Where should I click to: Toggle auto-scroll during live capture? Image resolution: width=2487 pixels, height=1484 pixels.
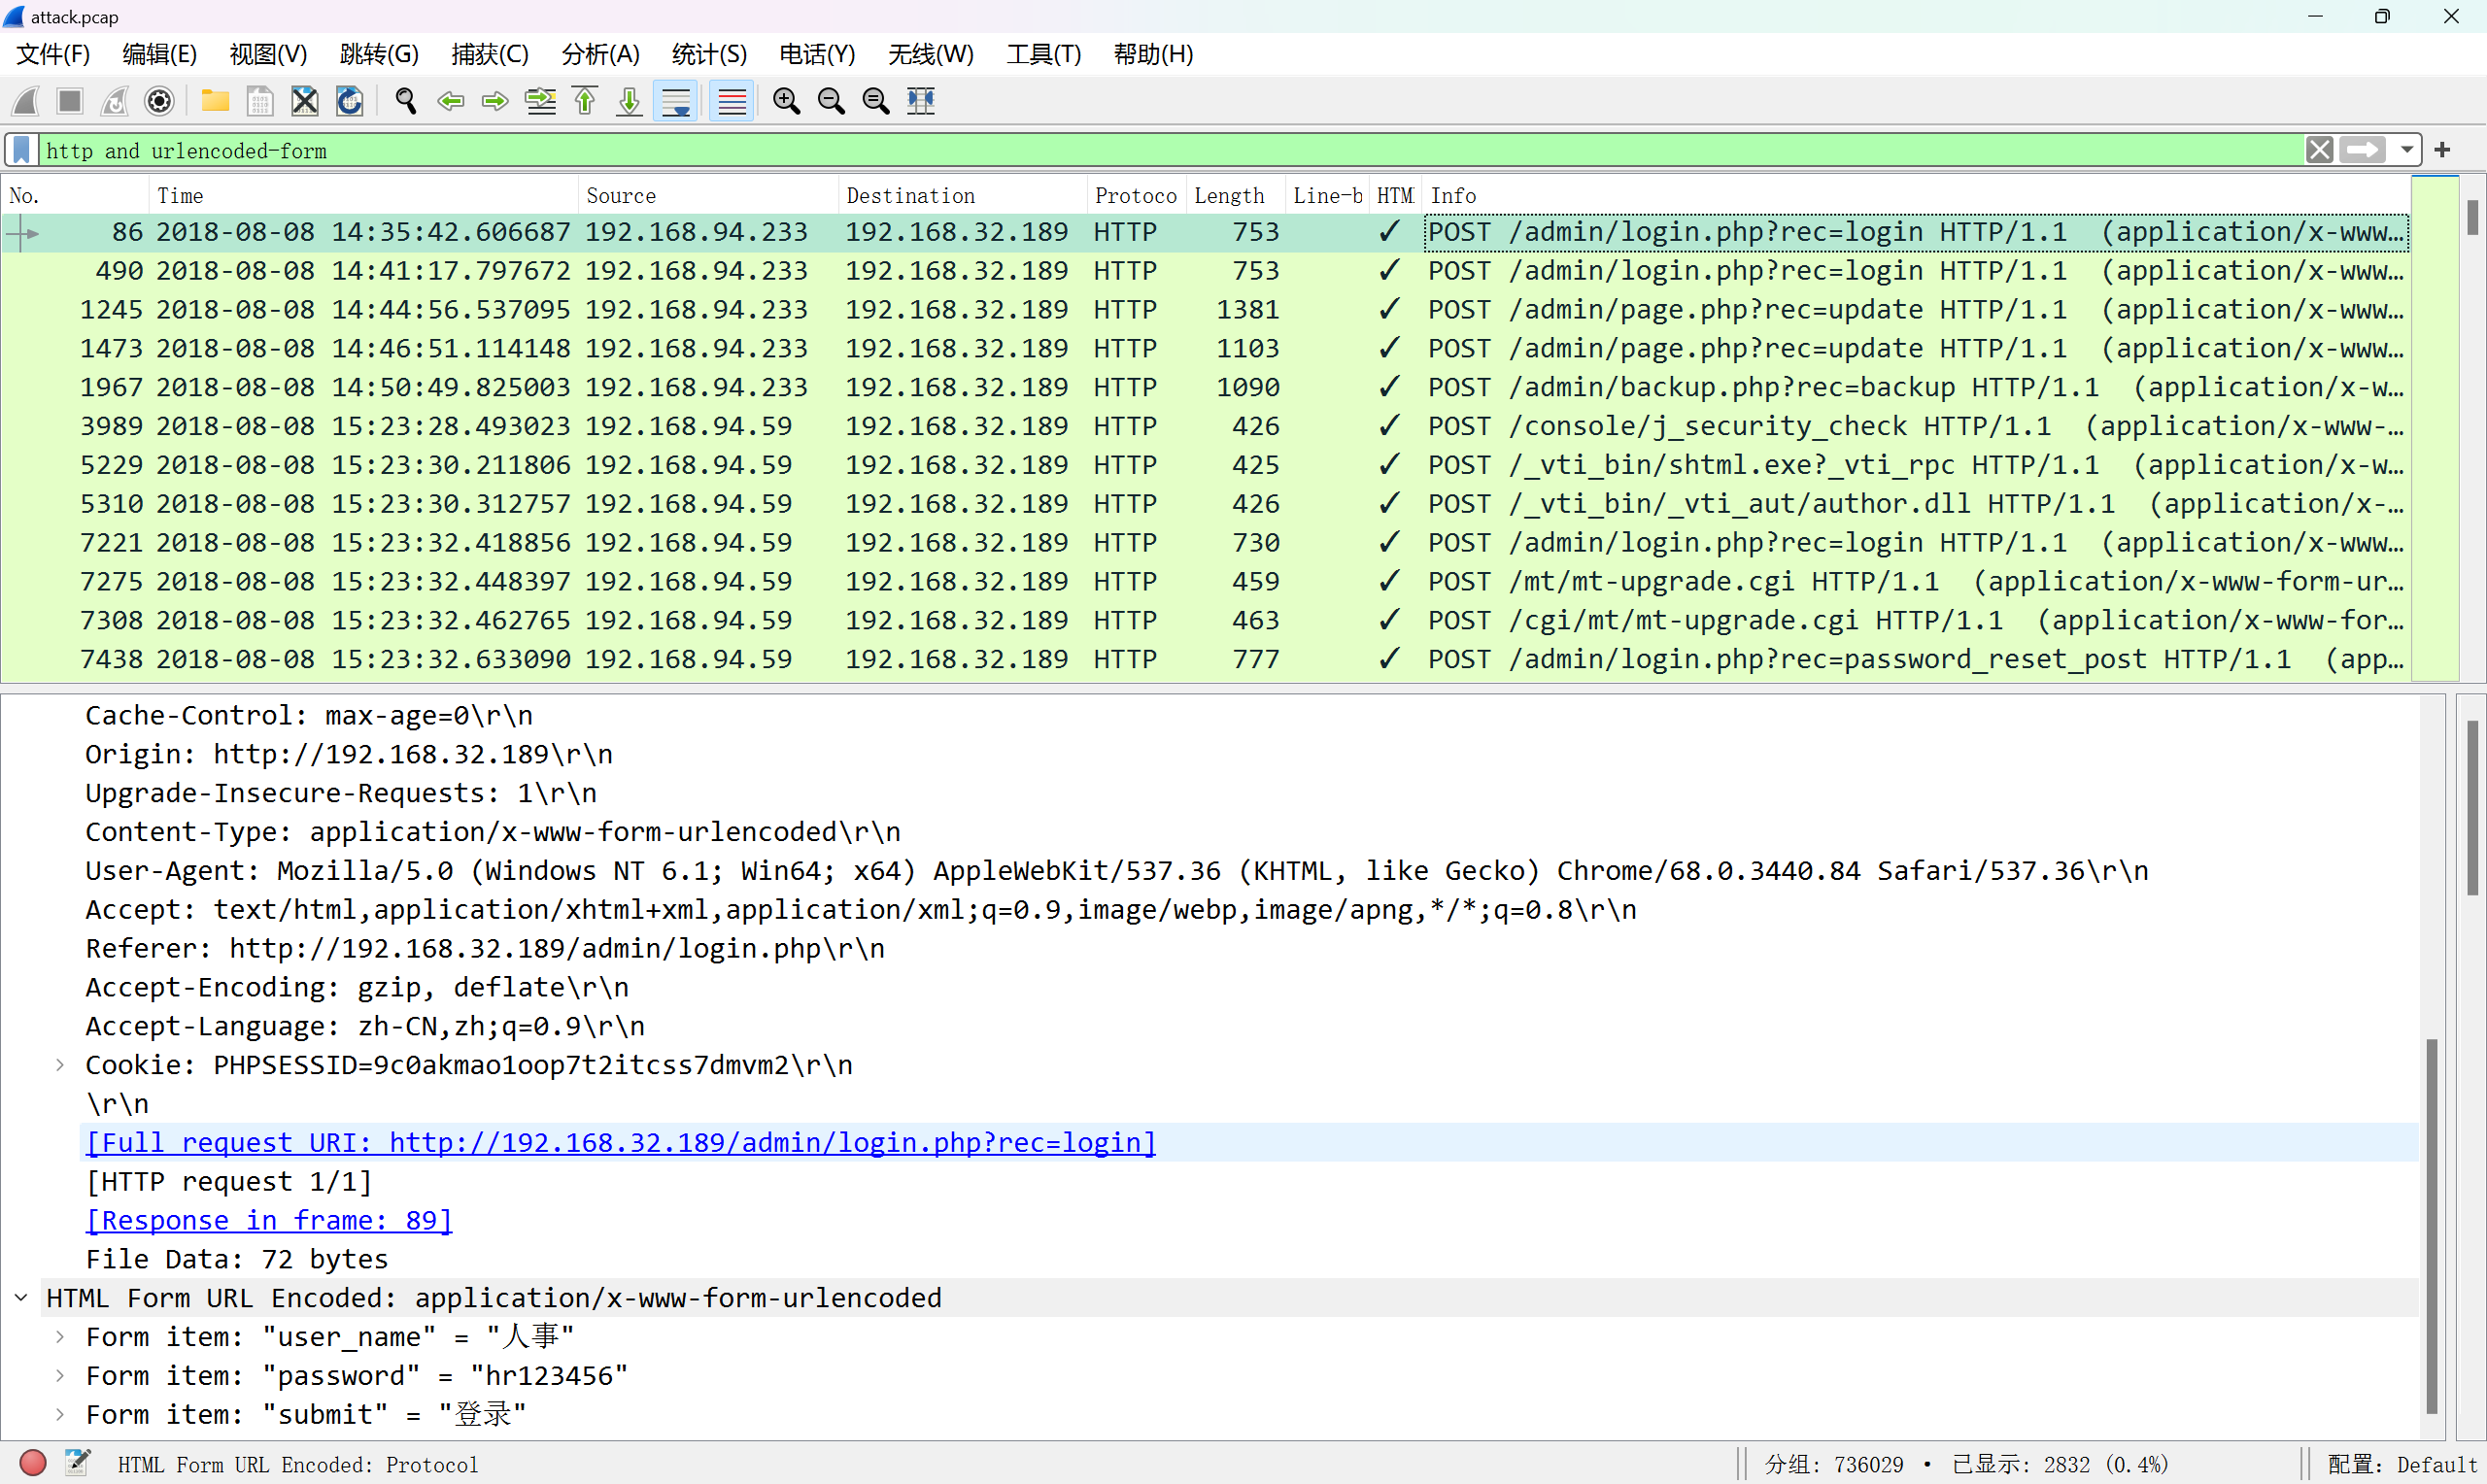coord(676,101)
